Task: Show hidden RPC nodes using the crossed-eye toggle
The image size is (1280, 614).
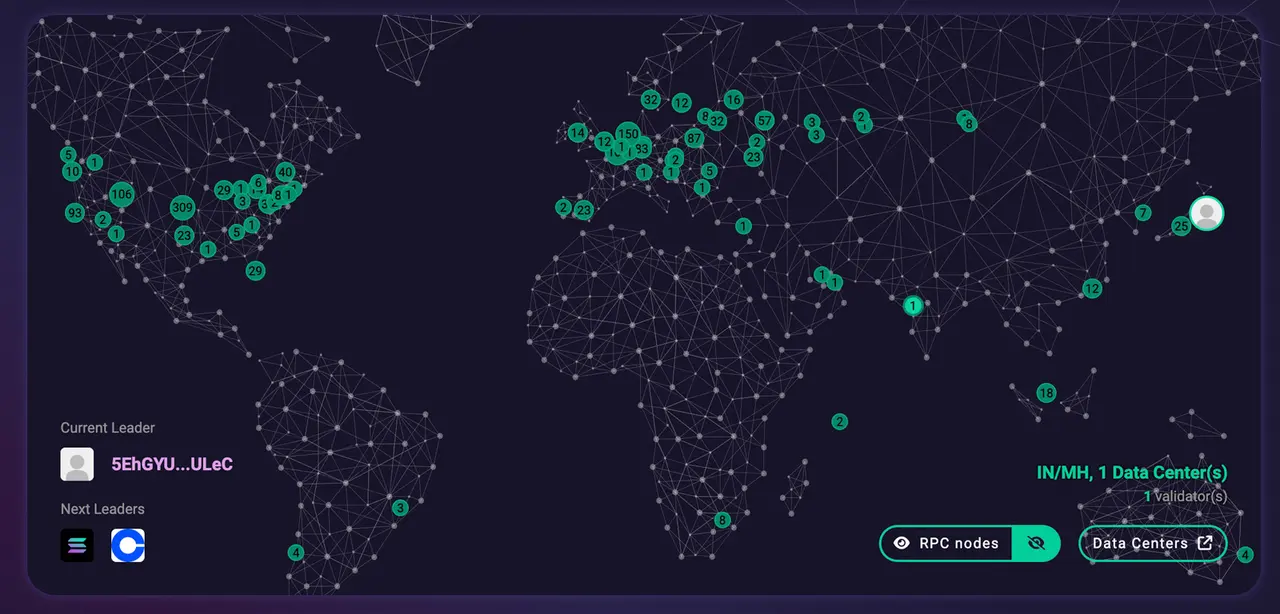Action: tap(1037, 543)
